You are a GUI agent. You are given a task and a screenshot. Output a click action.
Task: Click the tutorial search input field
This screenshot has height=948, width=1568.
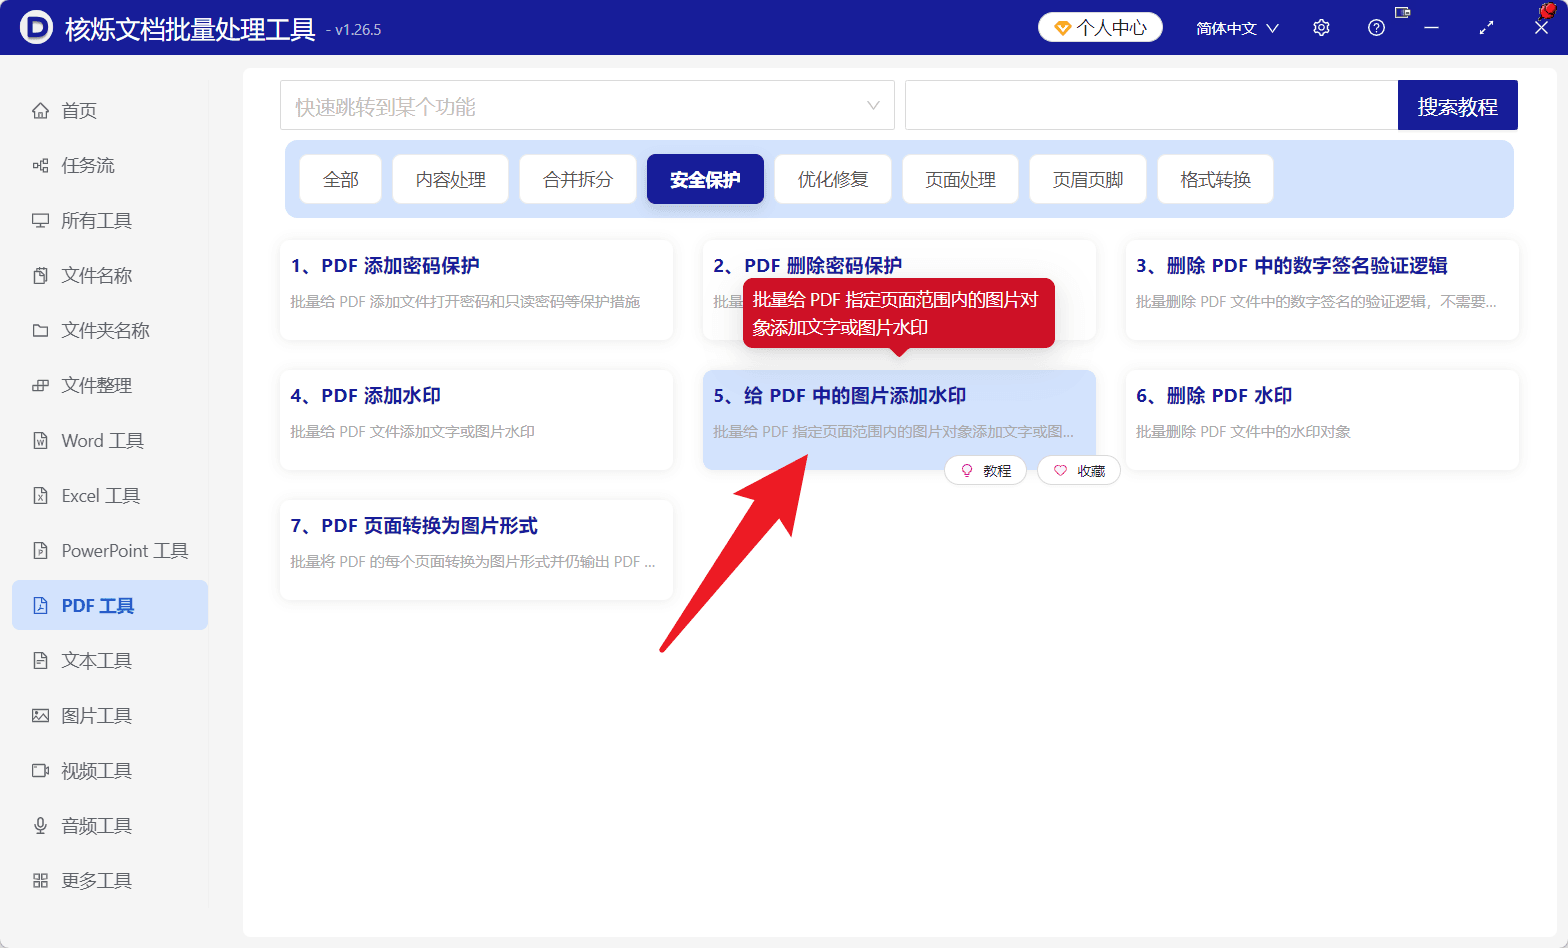pyautogui.click(x=1151, y=105)
